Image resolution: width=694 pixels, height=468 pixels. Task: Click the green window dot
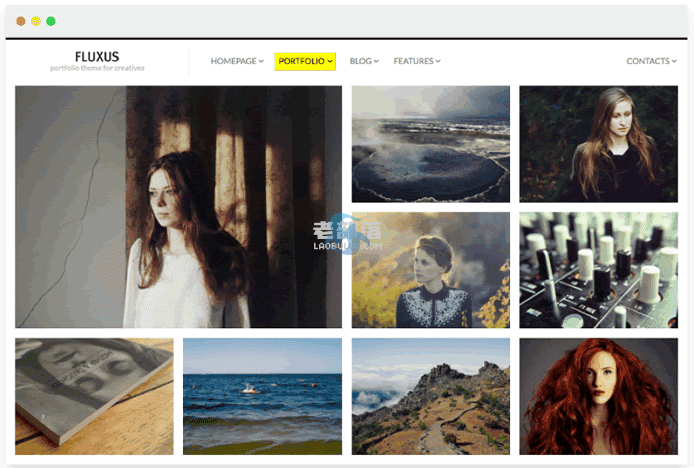(x=51, y=21)
